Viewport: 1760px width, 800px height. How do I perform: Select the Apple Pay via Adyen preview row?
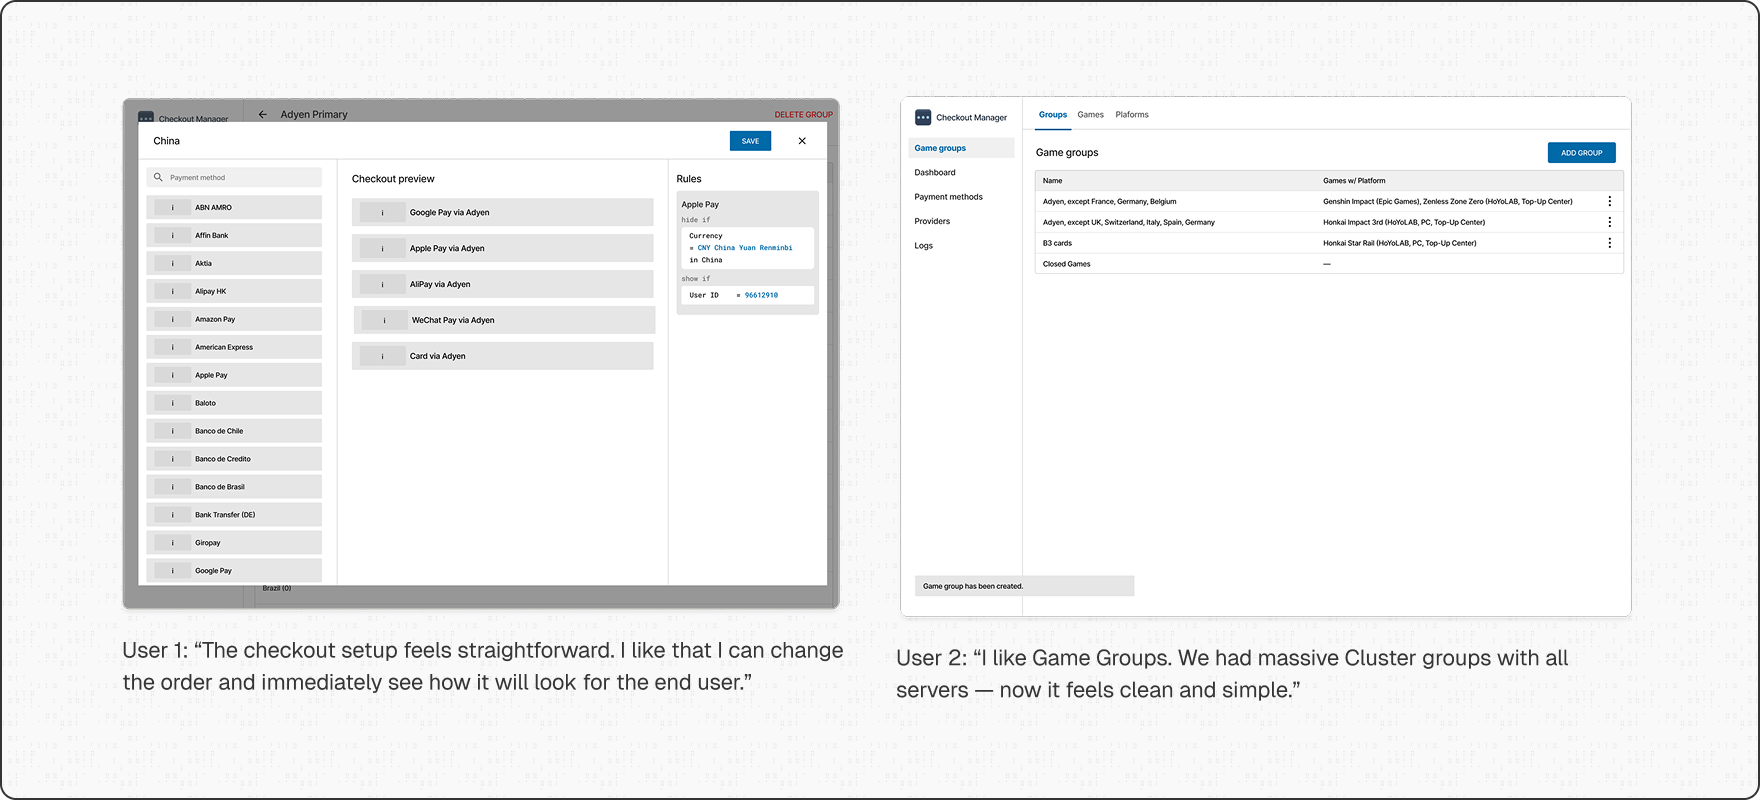click(x=503, y=248)
